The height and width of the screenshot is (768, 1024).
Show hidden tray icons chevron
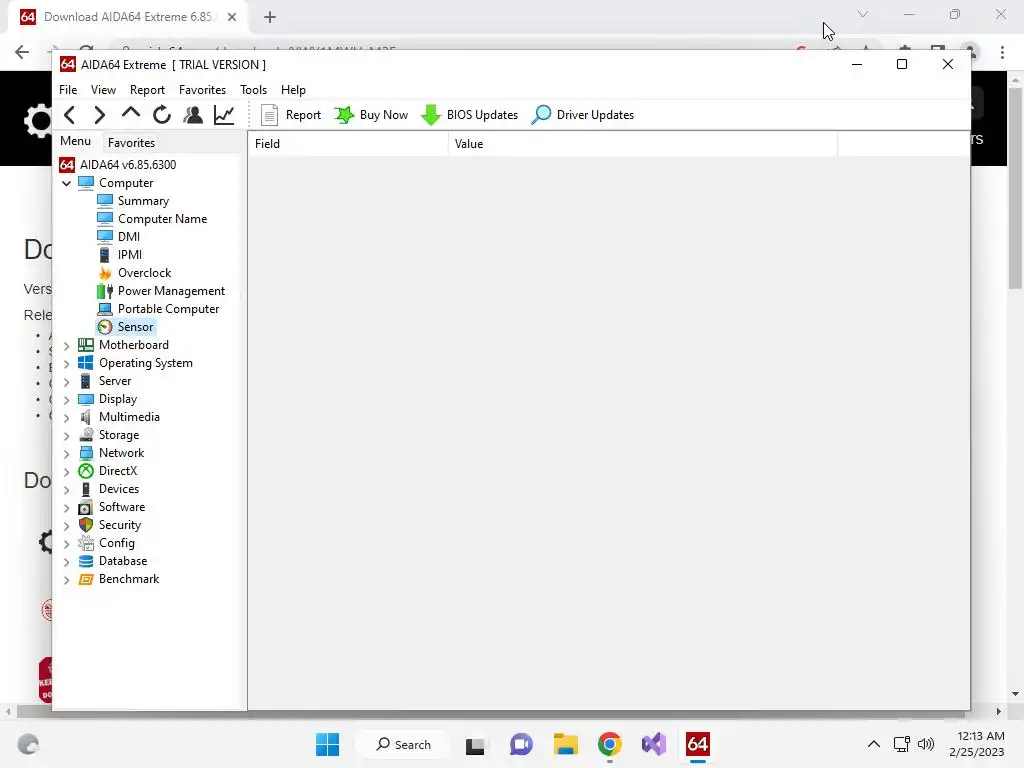point(873,744)
